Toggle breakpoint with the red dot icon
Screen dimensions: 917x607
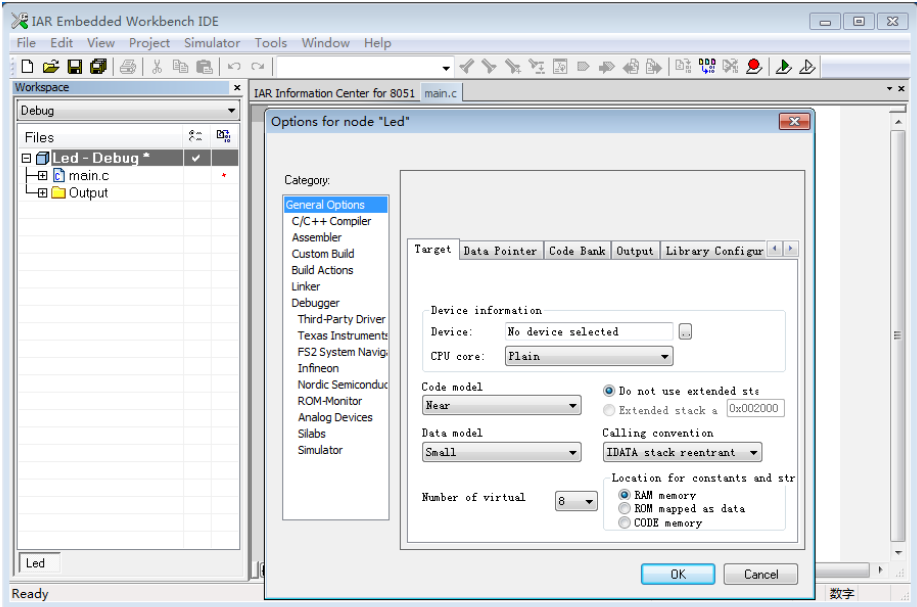pyautogui.click(x=754, y=66)
